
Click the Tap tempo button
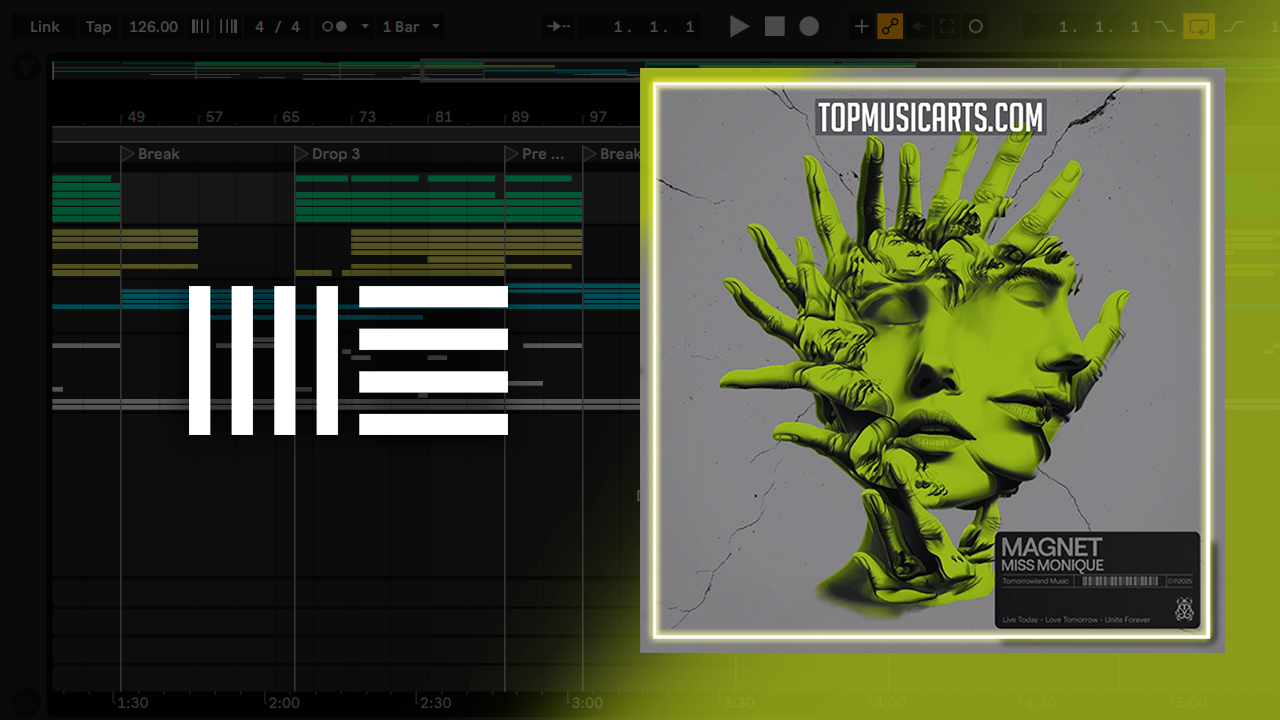click(x=98, y=27)
